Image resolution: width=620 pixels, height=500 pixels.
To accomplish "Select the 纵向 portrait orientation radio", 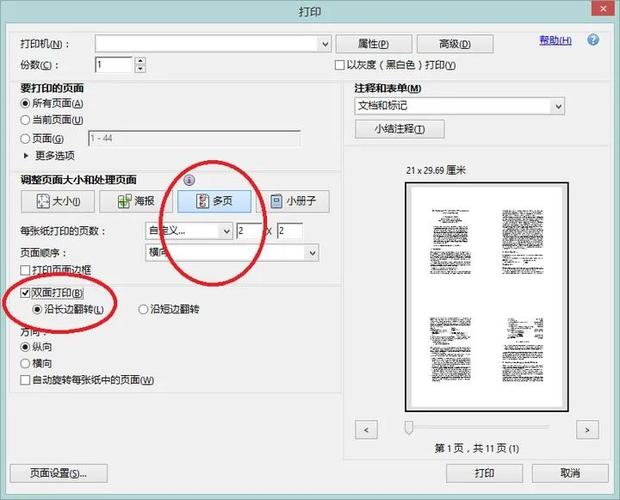I will 25,347.
